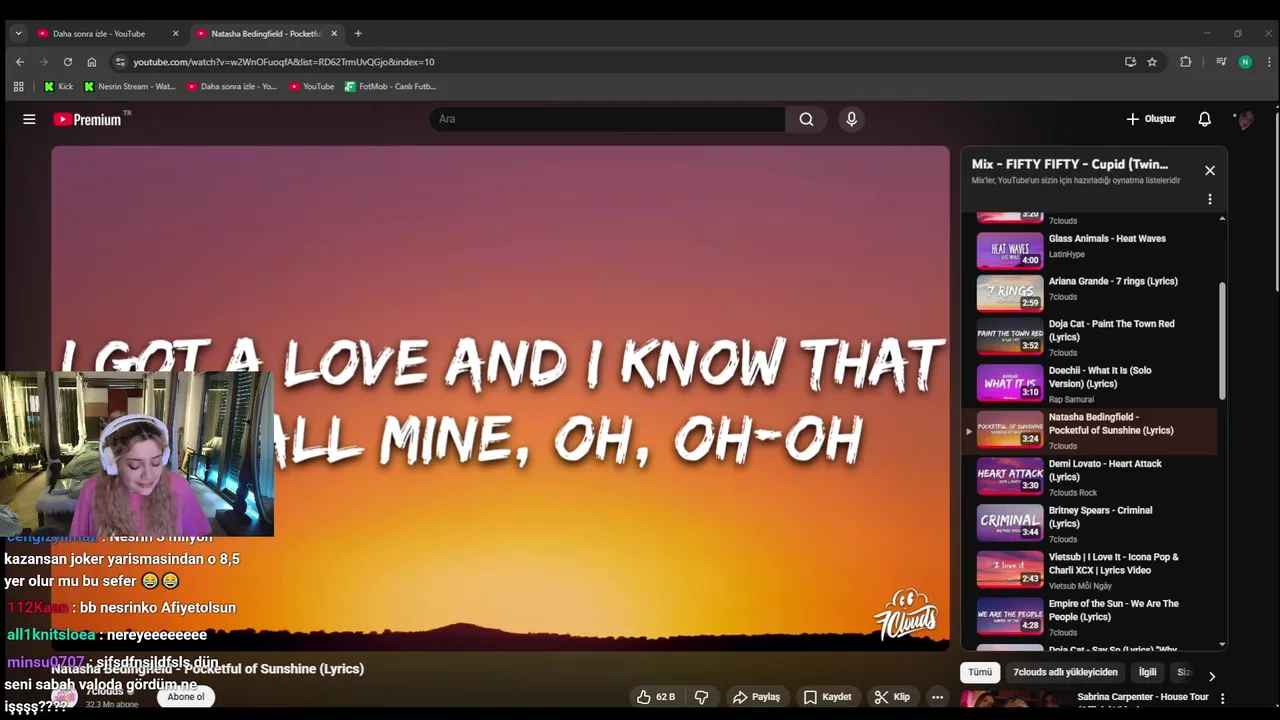
Task: Open FotMob bookmark
Action: click(x=391, y=86)
